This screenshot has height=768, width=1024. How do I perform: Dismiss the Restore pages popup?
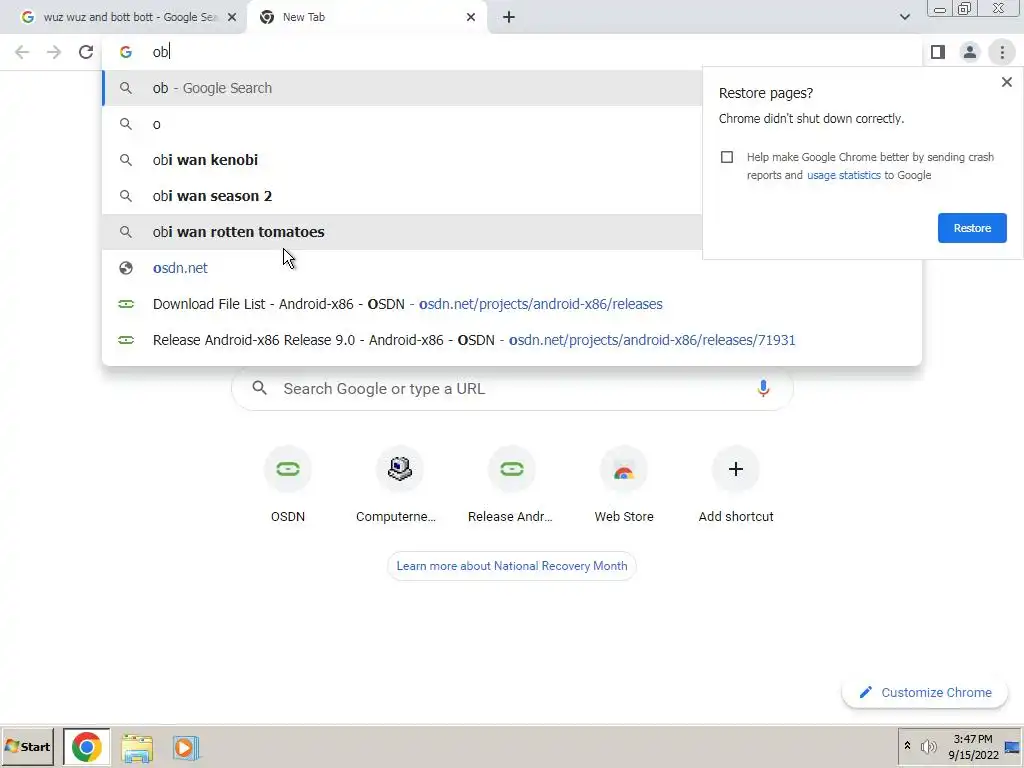(x=1006, y=82)
